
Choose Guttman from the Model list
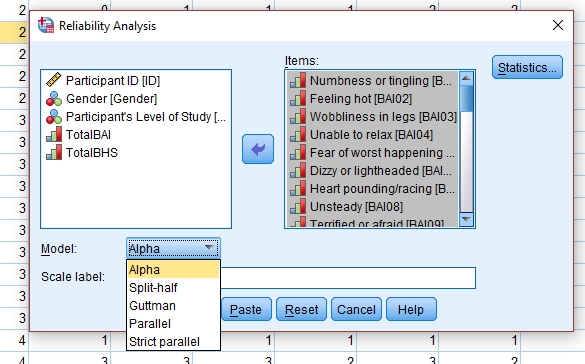(x=173, y=305)
